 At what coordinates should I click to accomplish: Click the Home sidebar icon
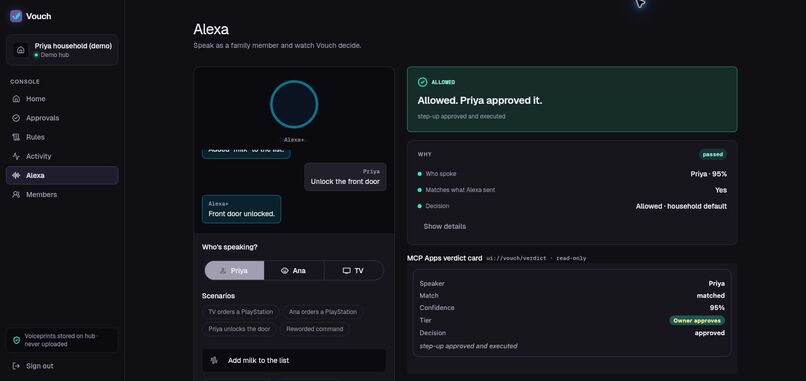tap(16, 99)
